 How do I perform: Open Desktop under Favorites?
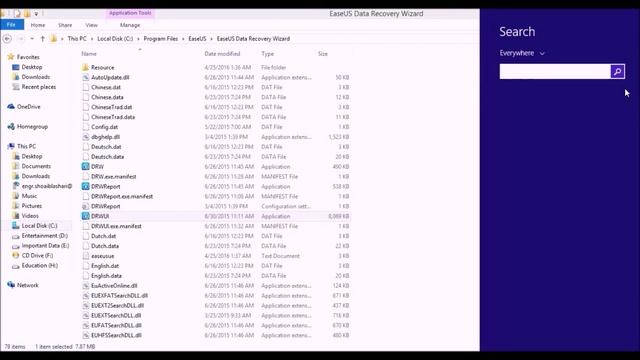pos(32,67)
